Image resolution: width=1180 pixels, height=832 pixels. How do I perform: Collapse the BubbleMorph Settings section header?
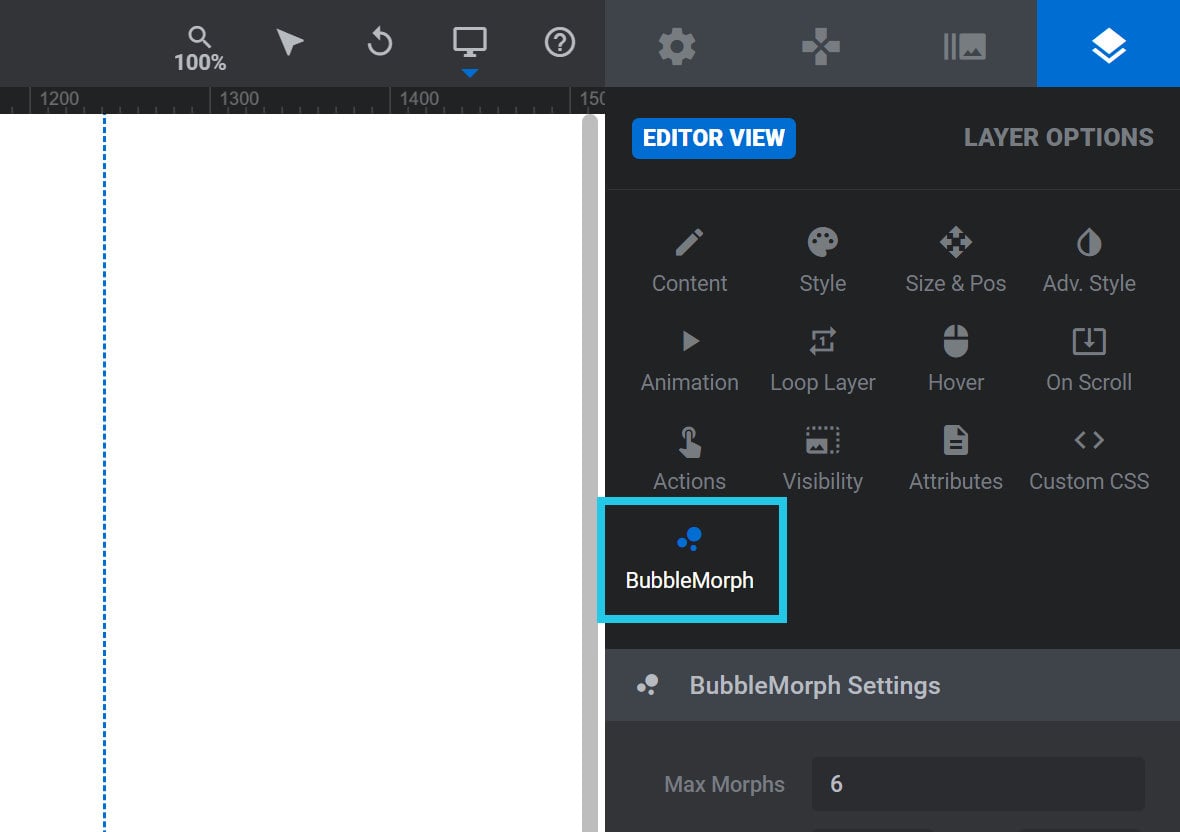(893, 685)
